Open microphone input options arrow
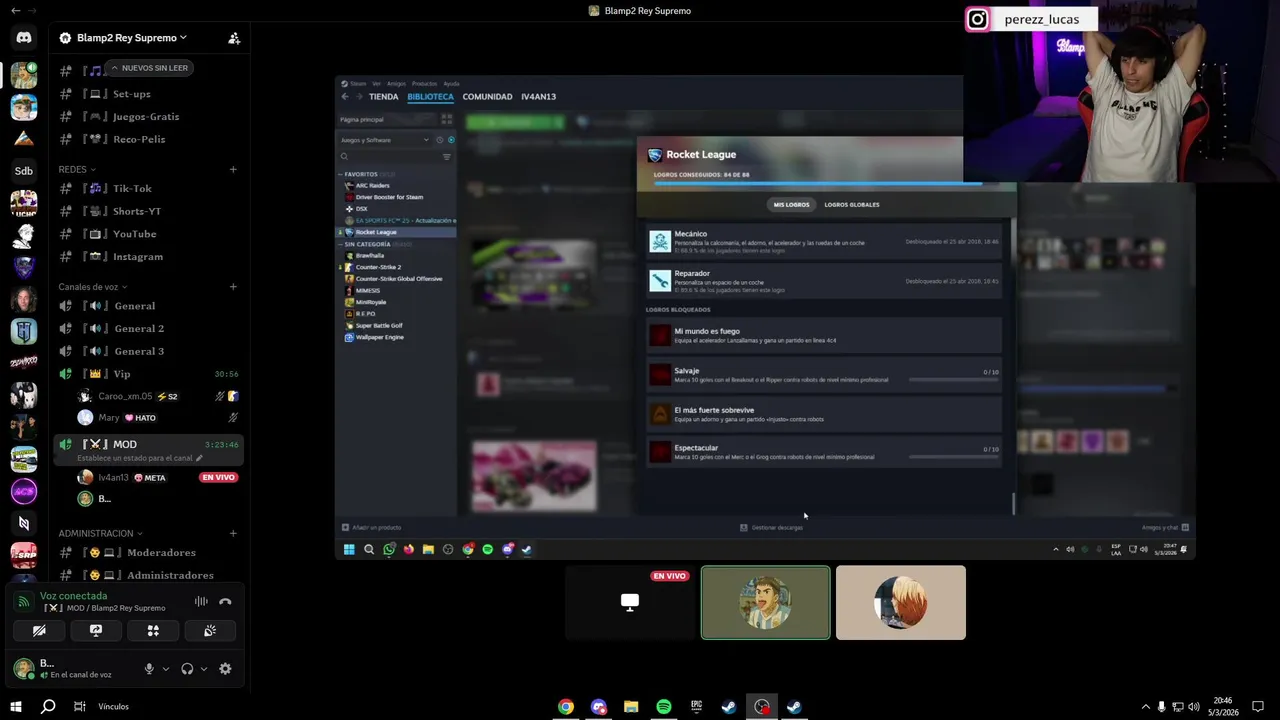 pos(166,669)
